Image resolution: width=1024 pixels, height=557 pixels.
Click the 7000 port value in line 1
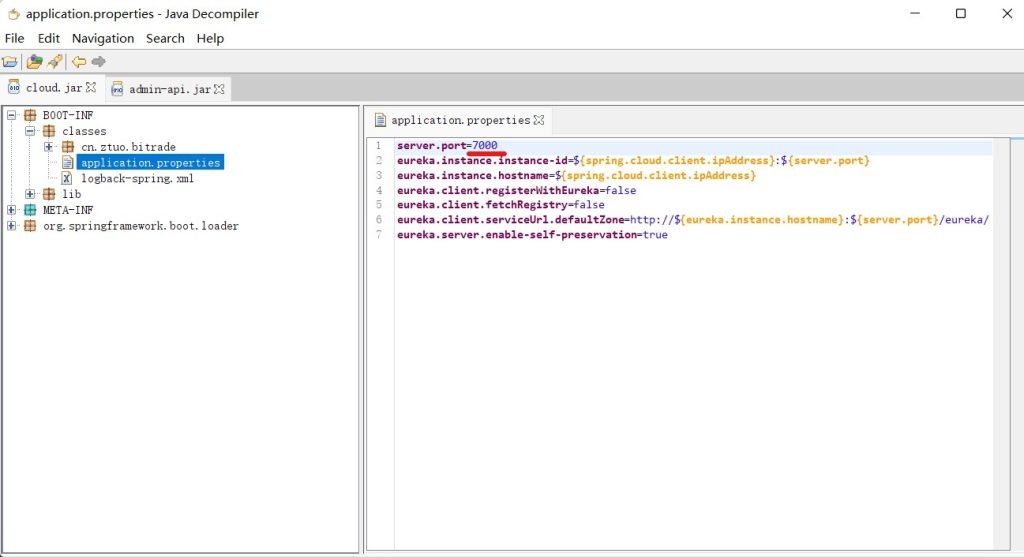(485, 146)
